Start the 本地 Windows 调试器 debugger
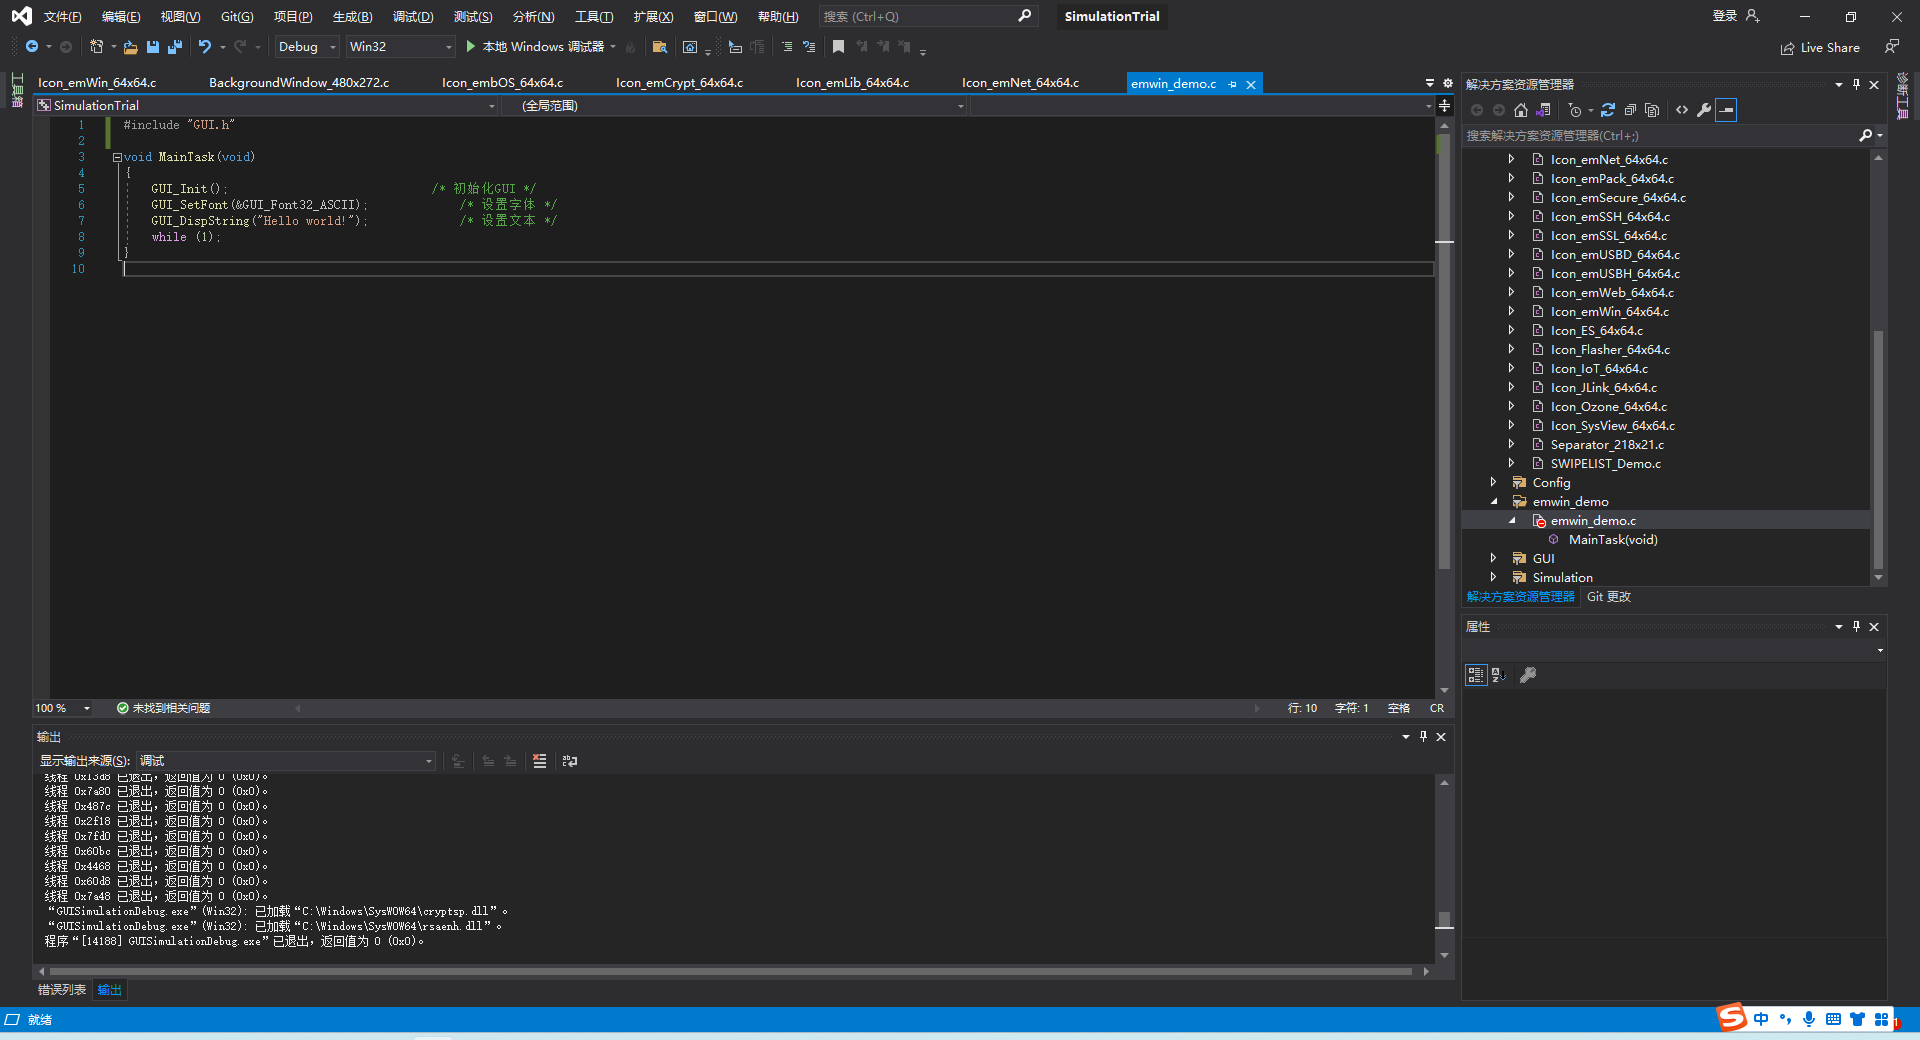This screenshot has width=1920, height=1040. [536, 47]
